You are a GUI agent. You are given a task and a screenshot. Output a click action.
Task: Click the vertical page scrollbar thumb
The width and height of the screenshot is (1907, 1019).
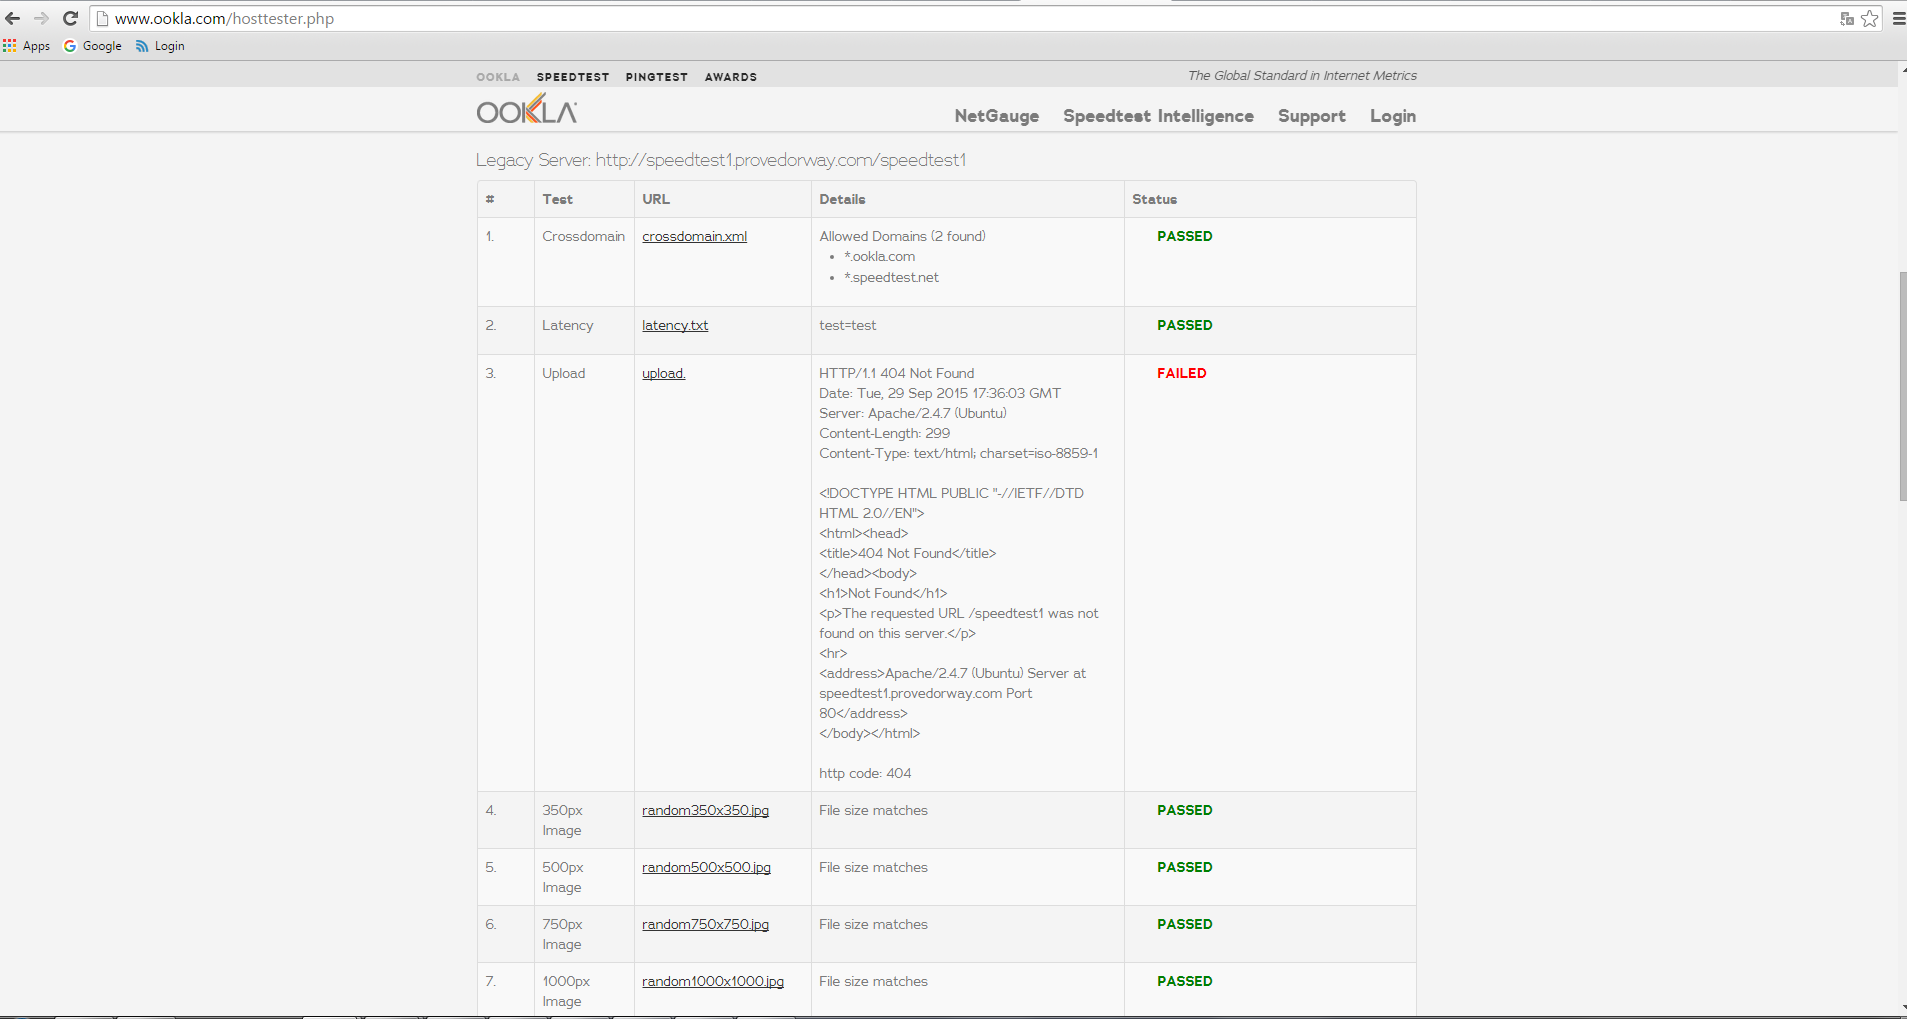pos(1902,386)
